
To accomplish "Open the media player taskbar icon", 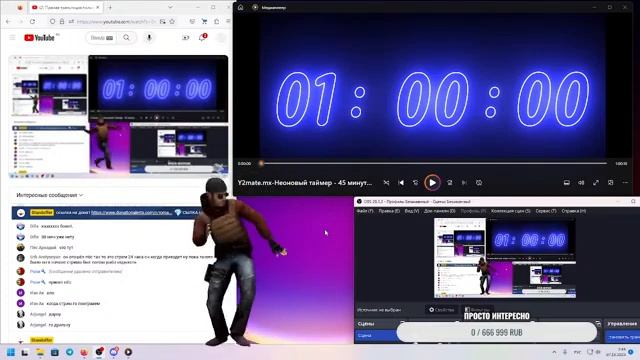I will coord(128,352).
